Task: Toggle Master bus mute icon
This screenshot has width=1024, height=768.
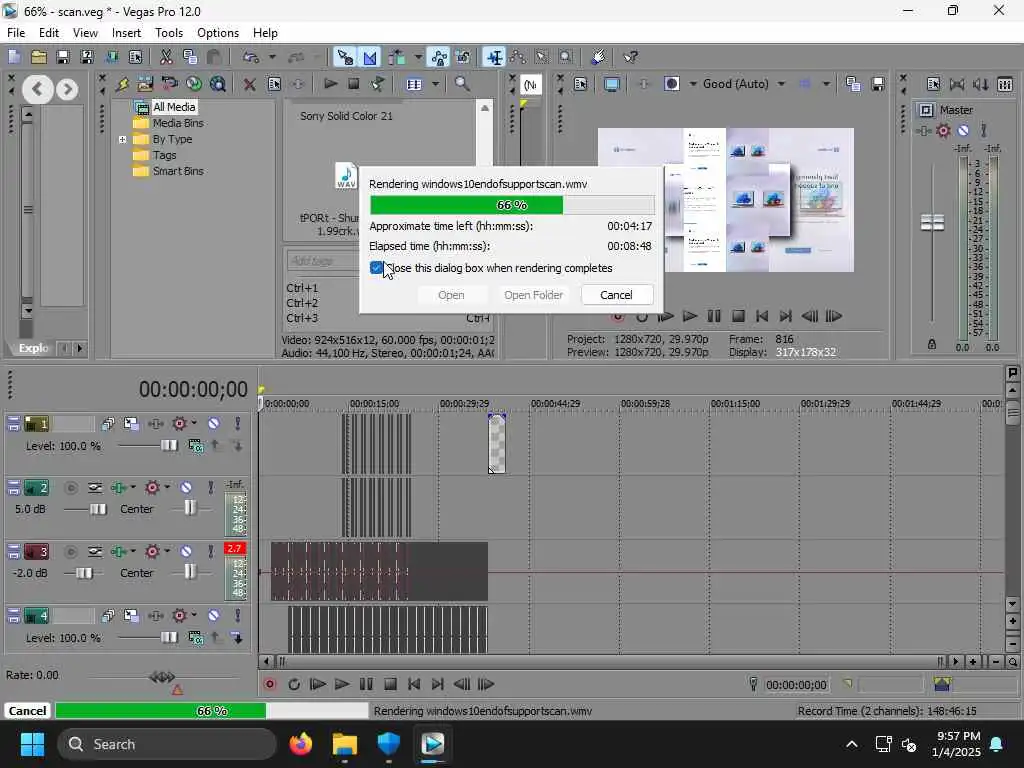Action: click(x=963, y=131)
